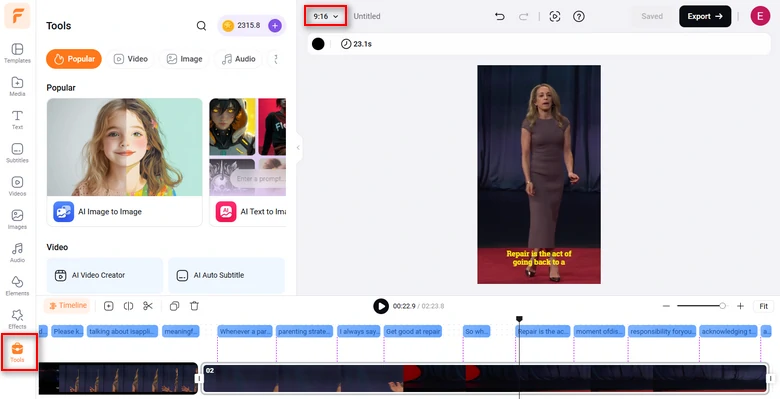Screen dimensions: 780x399
Task: Open the Templates sidebar panel
Action: click(x=17, y=53)
